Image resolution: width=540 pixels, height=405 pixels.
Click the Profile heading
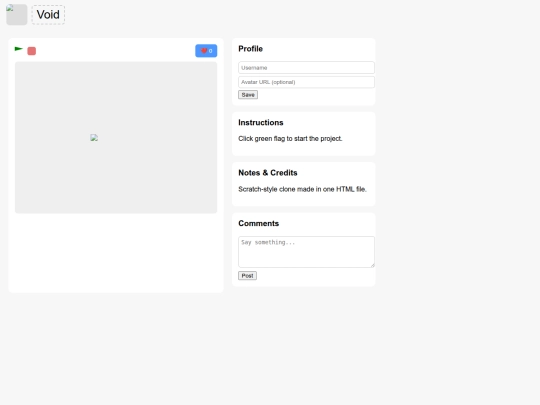250,49
